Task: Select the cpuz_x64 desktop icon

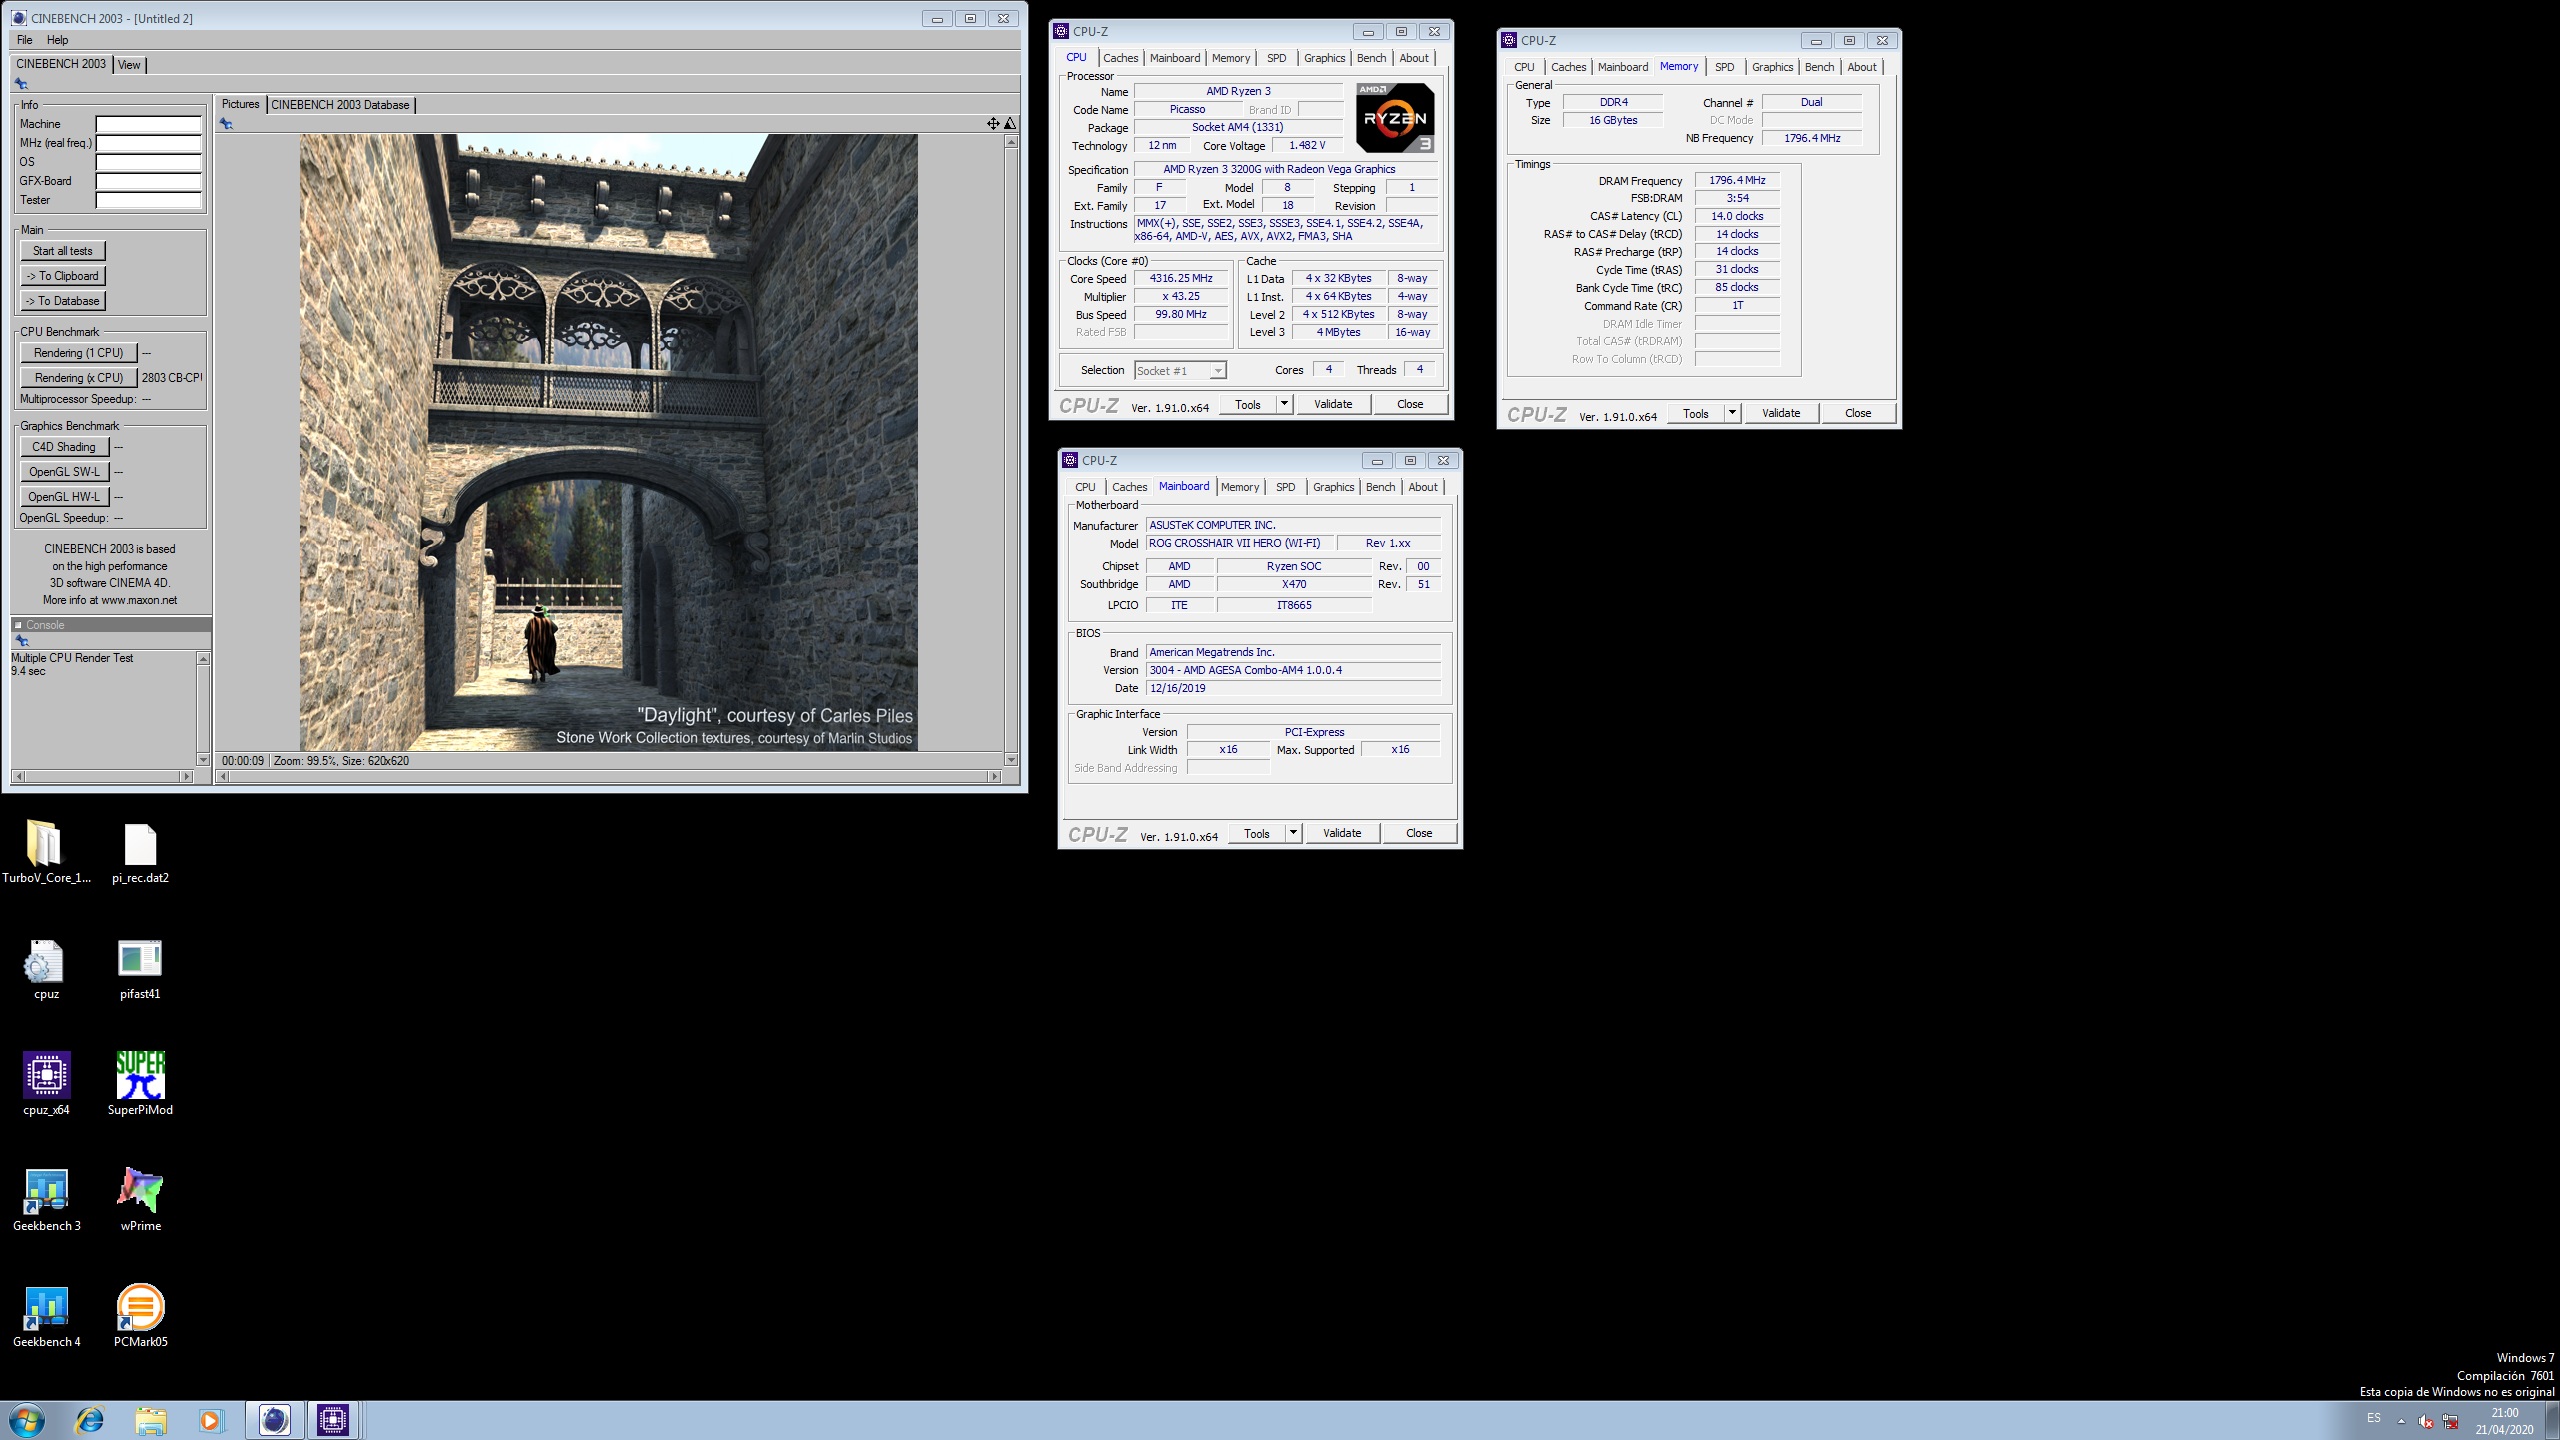Action: click(x=46, y=1084)
